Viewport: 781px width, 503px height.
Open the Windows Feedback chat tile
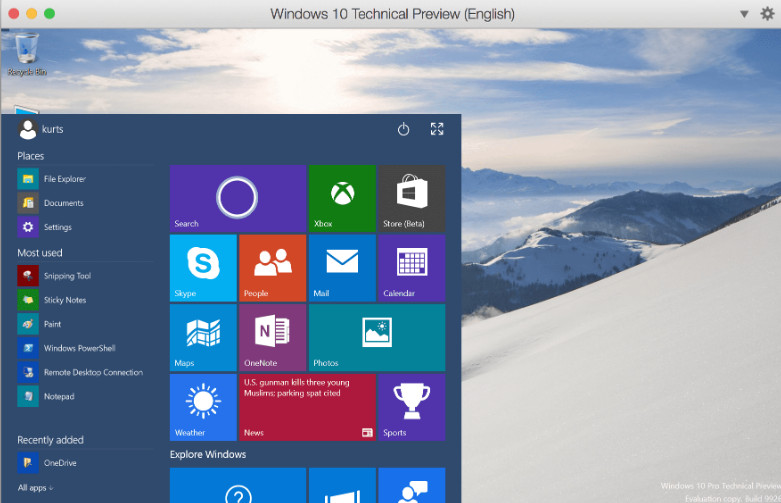coord(411,486)
